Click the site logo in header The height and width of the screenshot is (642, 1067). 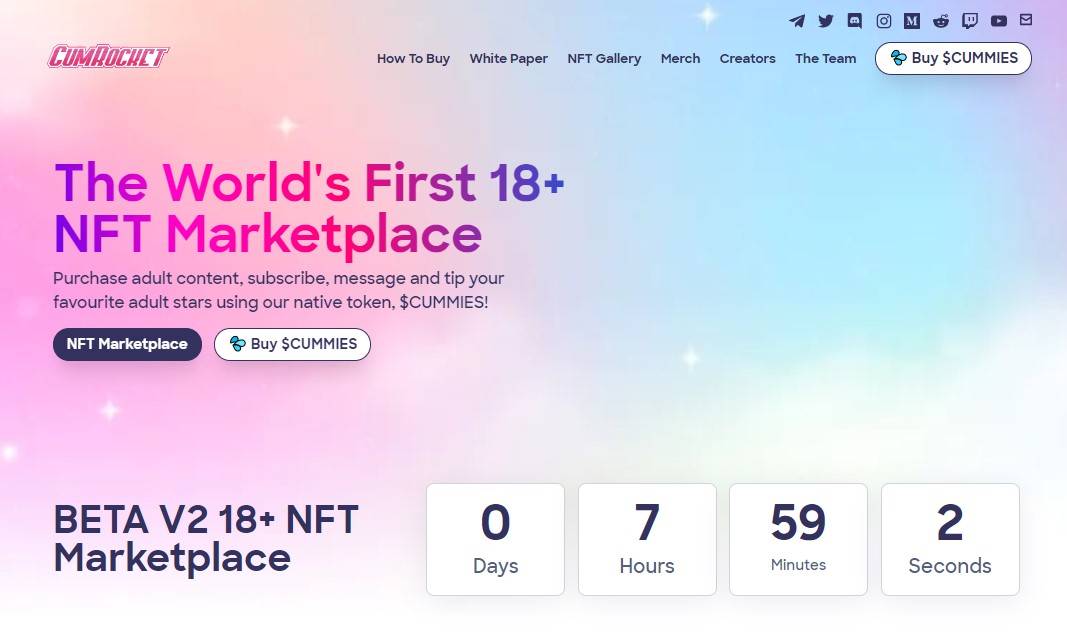(108, 57)
